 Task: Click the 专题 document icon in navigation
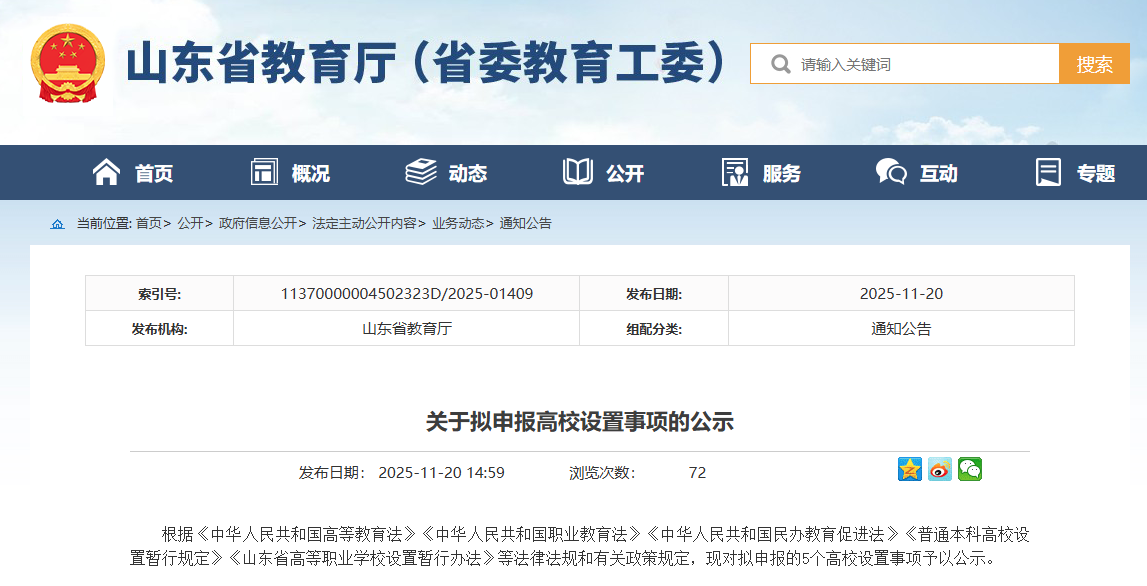pos(1048,172)
